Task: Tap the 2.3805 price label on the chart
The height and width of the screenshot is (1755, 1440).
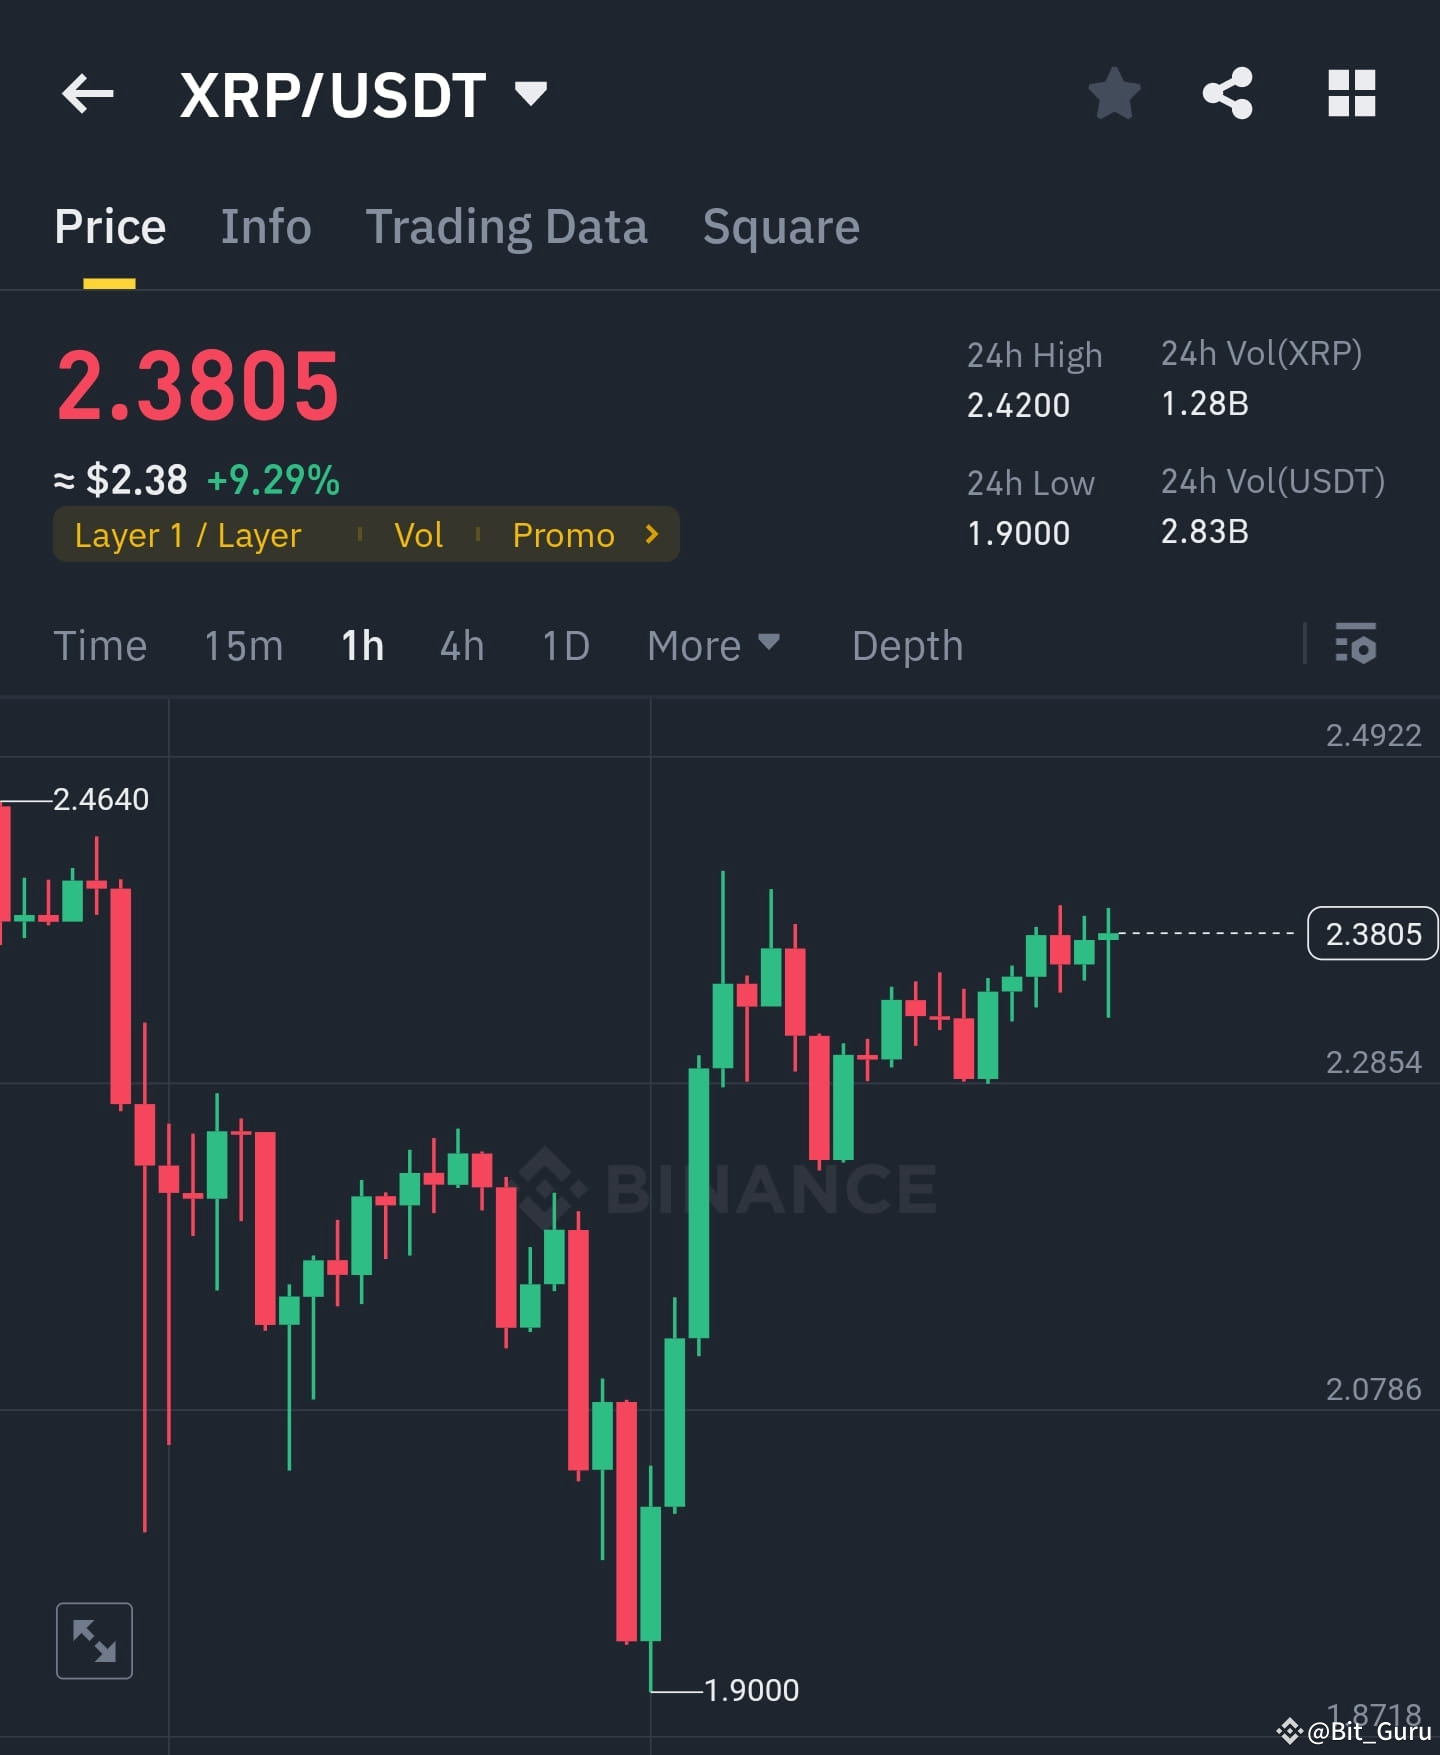Action: coord(1371,933)
